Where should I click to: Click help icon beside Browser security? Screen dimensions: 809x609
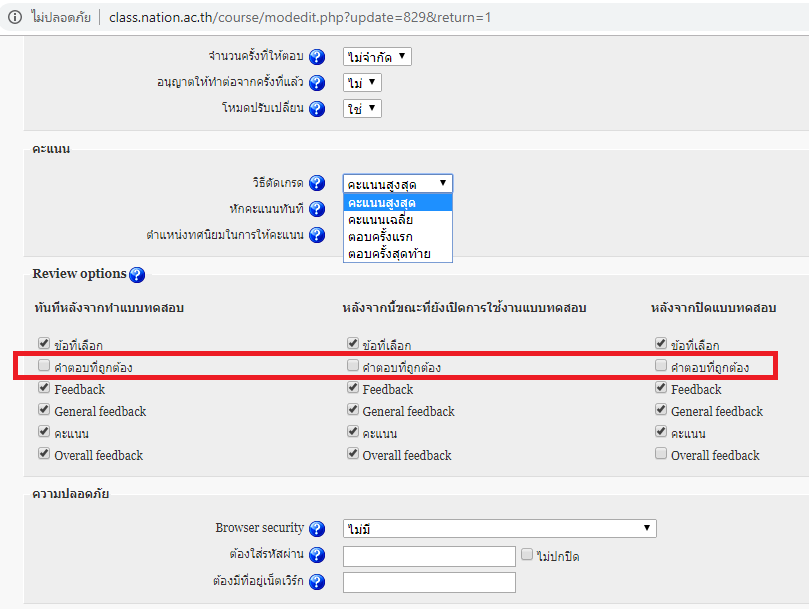pos(317,529)
